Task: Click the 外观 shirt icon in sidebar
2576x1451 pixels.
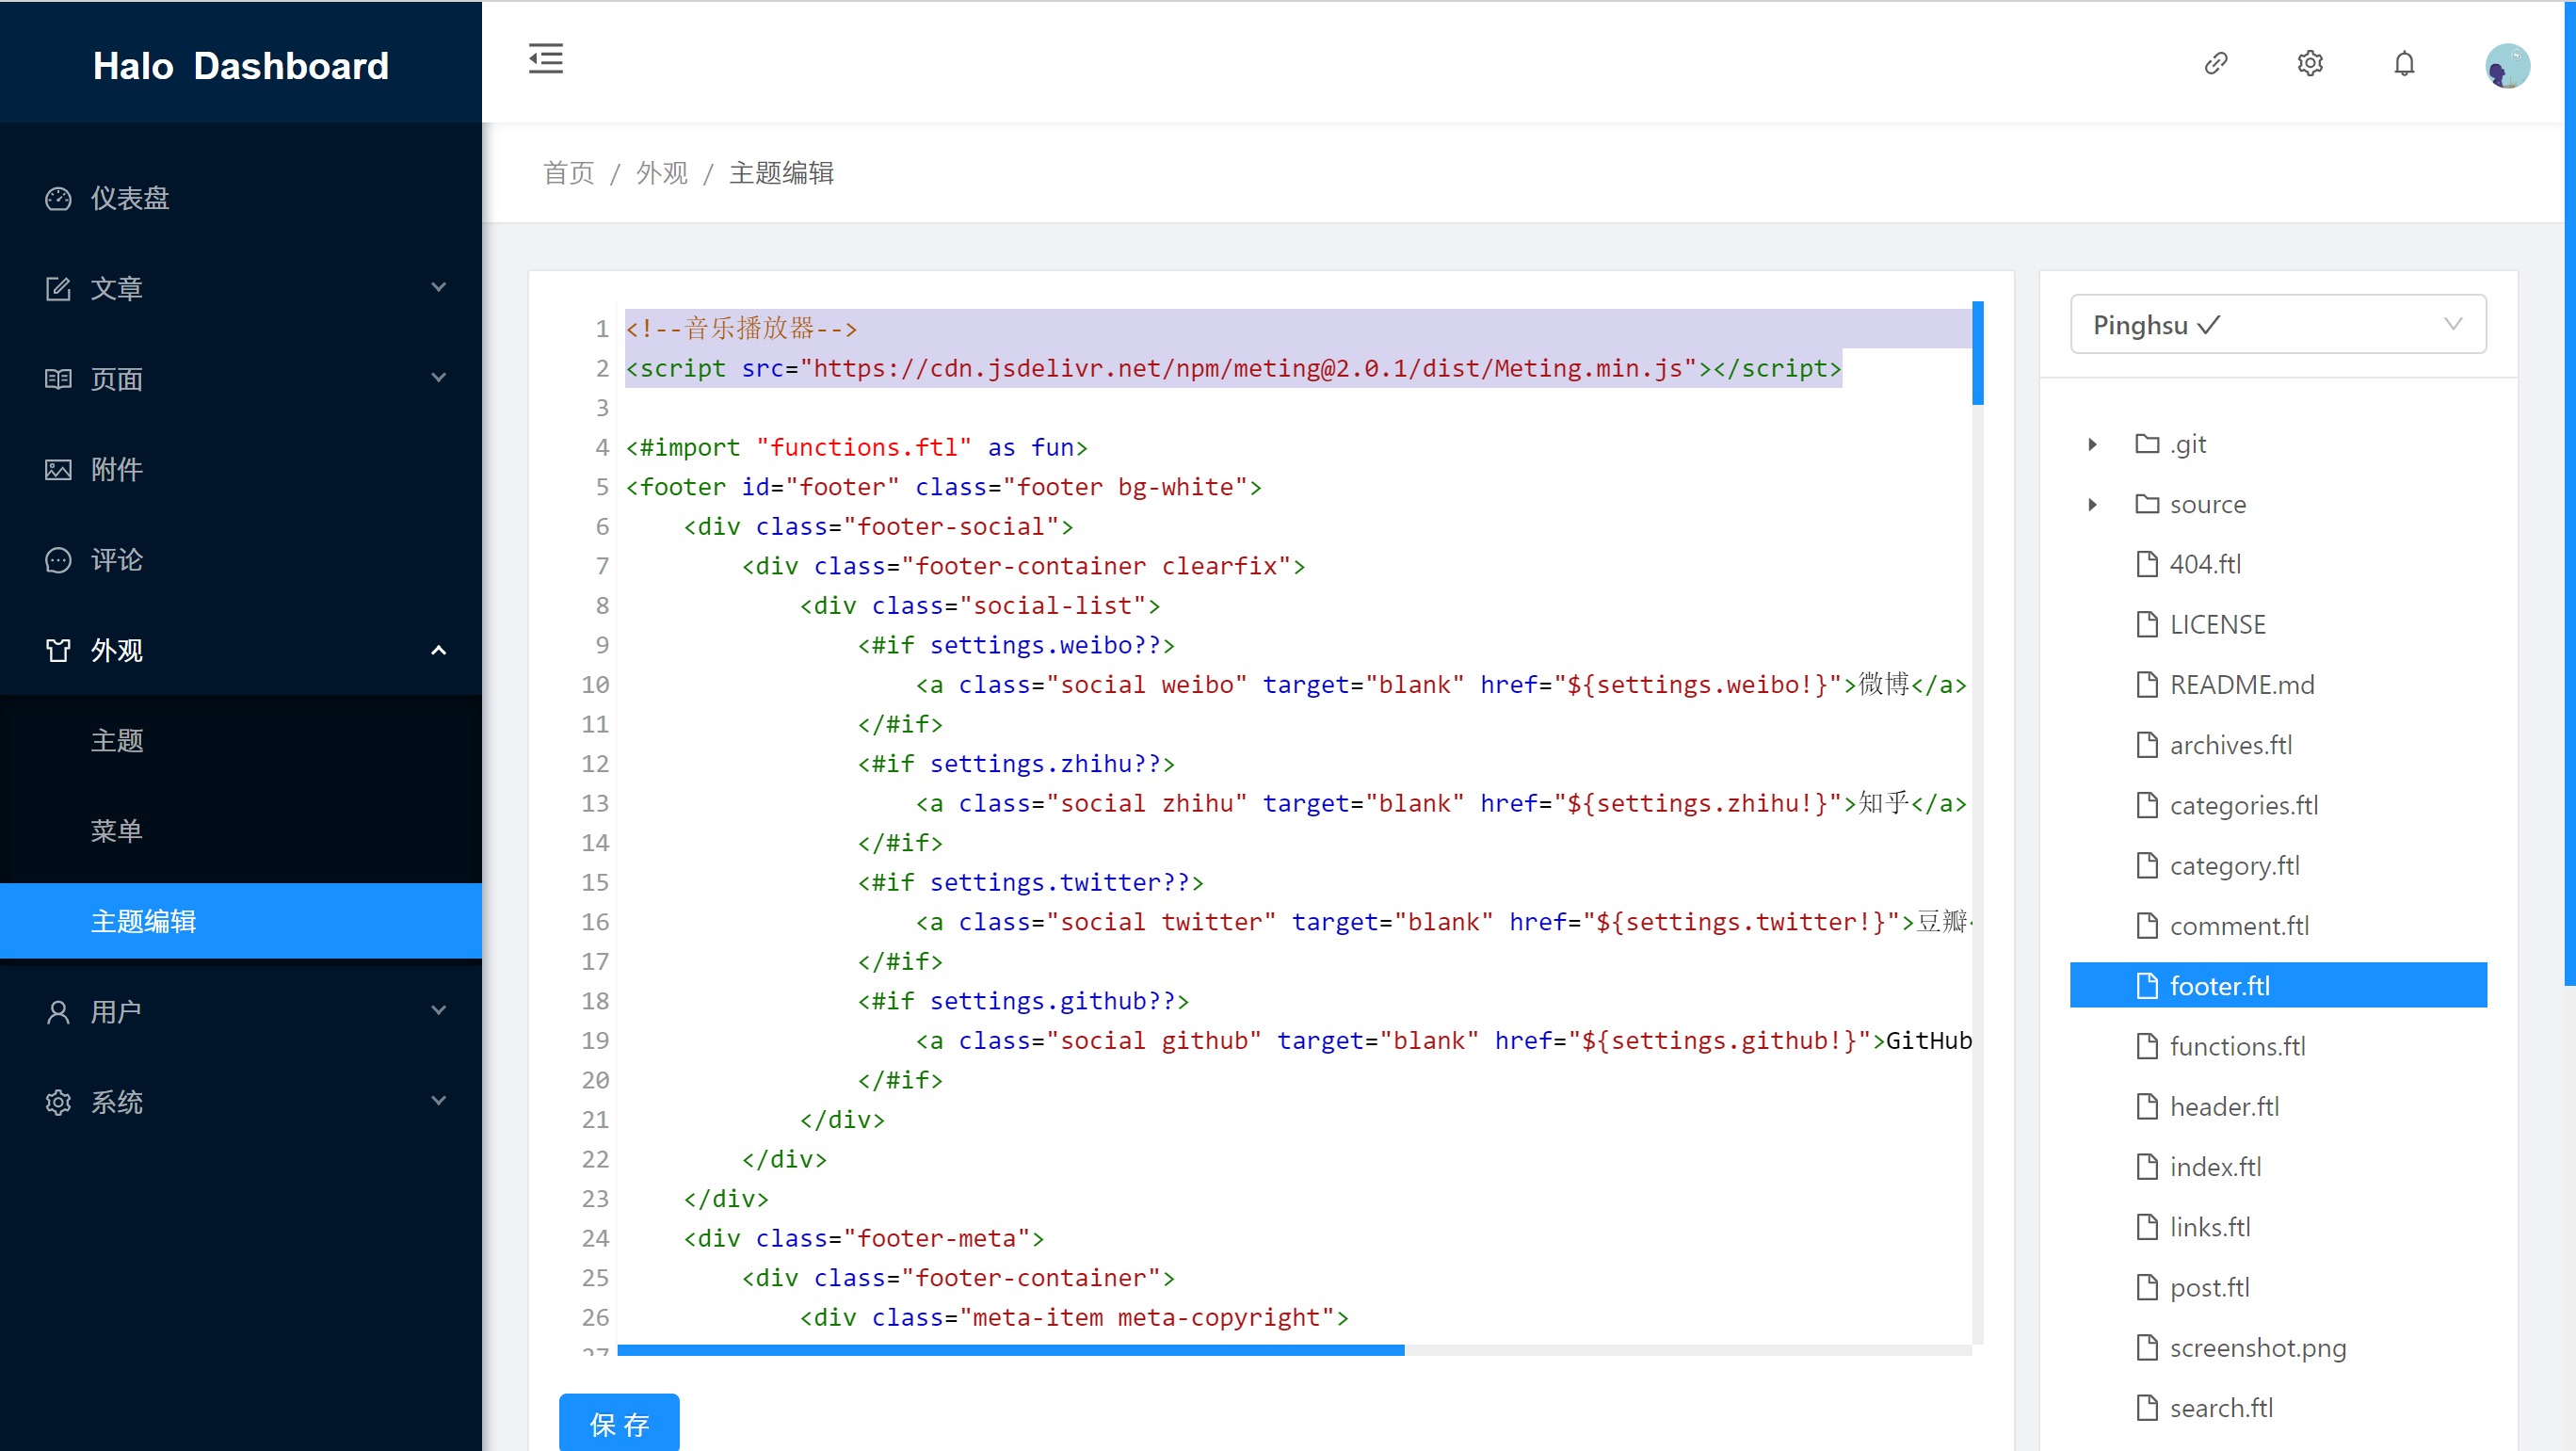Action: click(58, 651)
